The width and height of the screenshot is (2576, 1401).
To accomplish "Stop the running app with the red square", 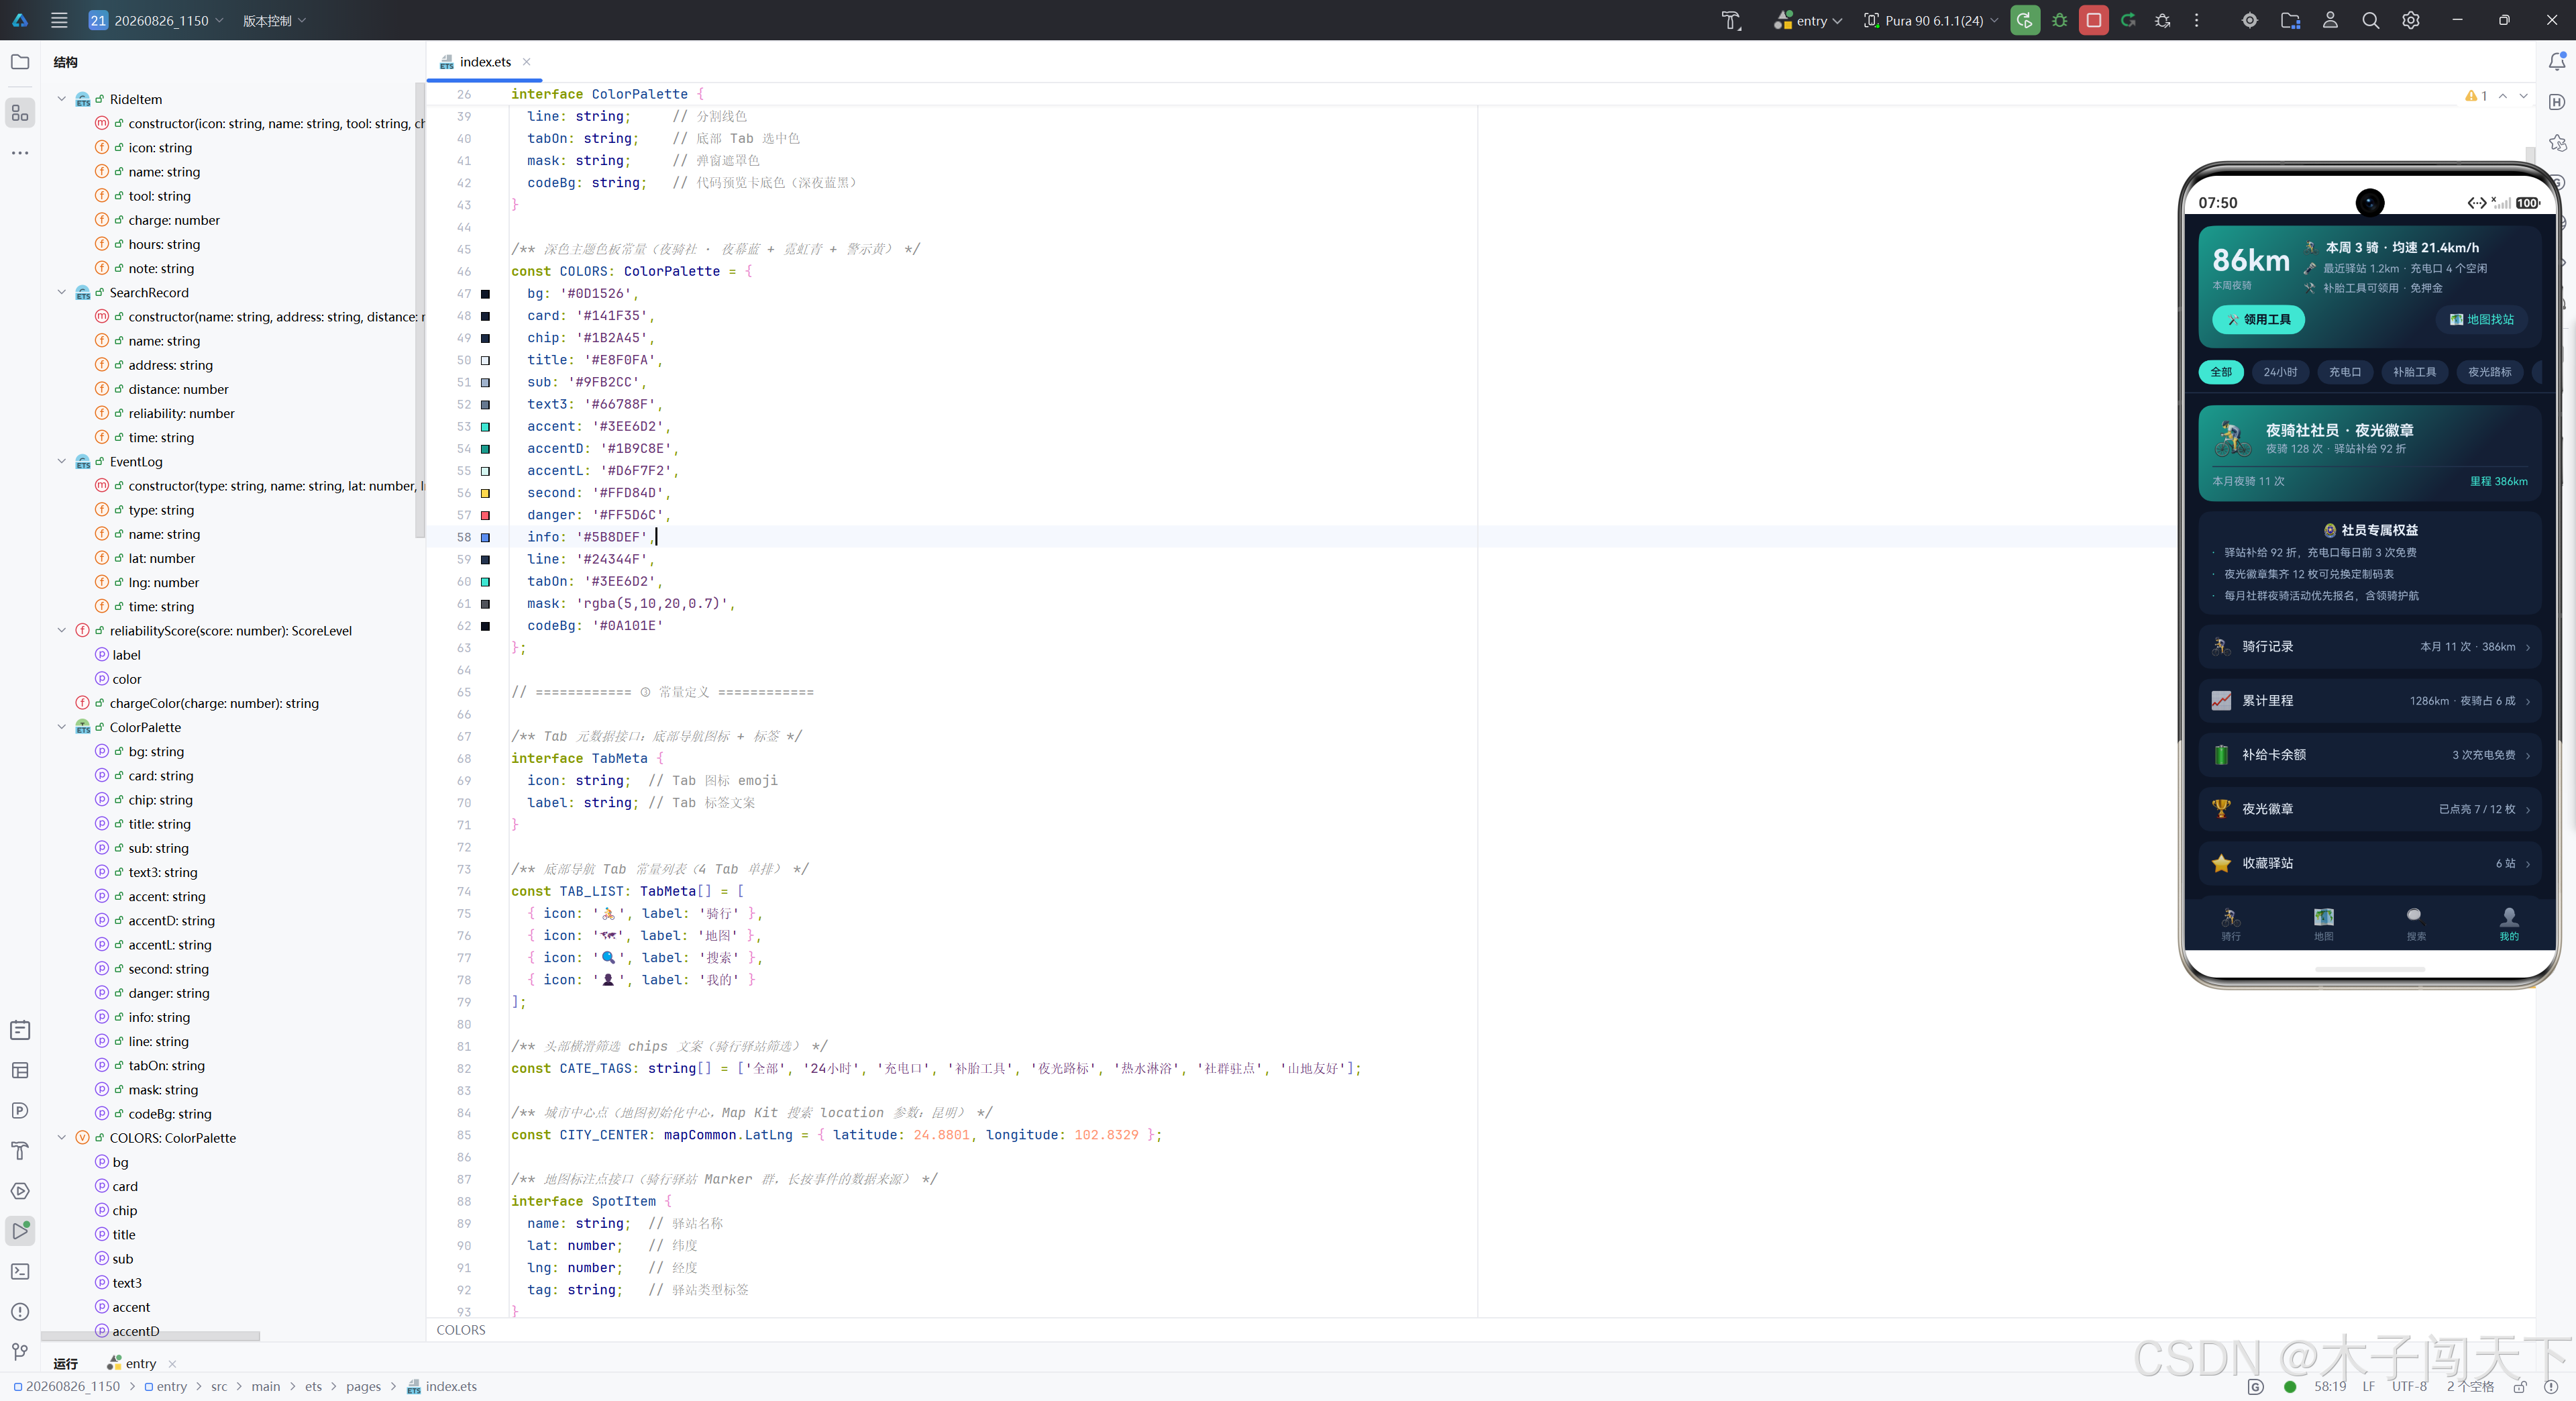I will (x=2093, y=20).
